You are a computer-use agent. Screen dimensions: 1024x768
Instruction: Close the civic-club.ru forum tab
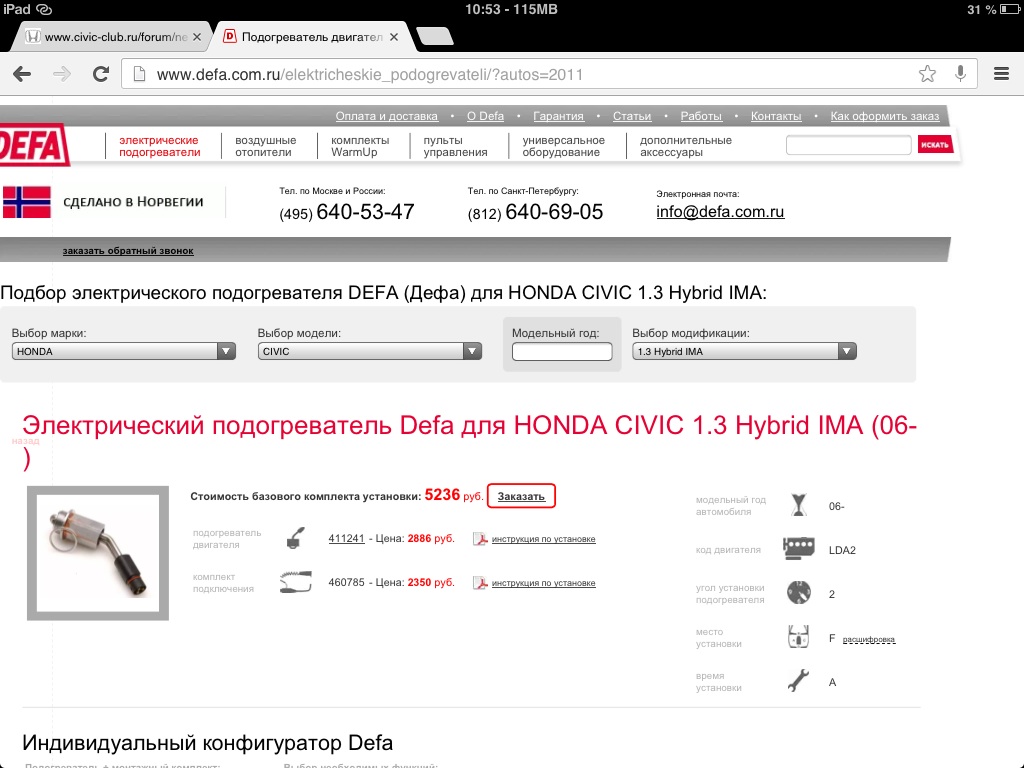coord(197,37)
